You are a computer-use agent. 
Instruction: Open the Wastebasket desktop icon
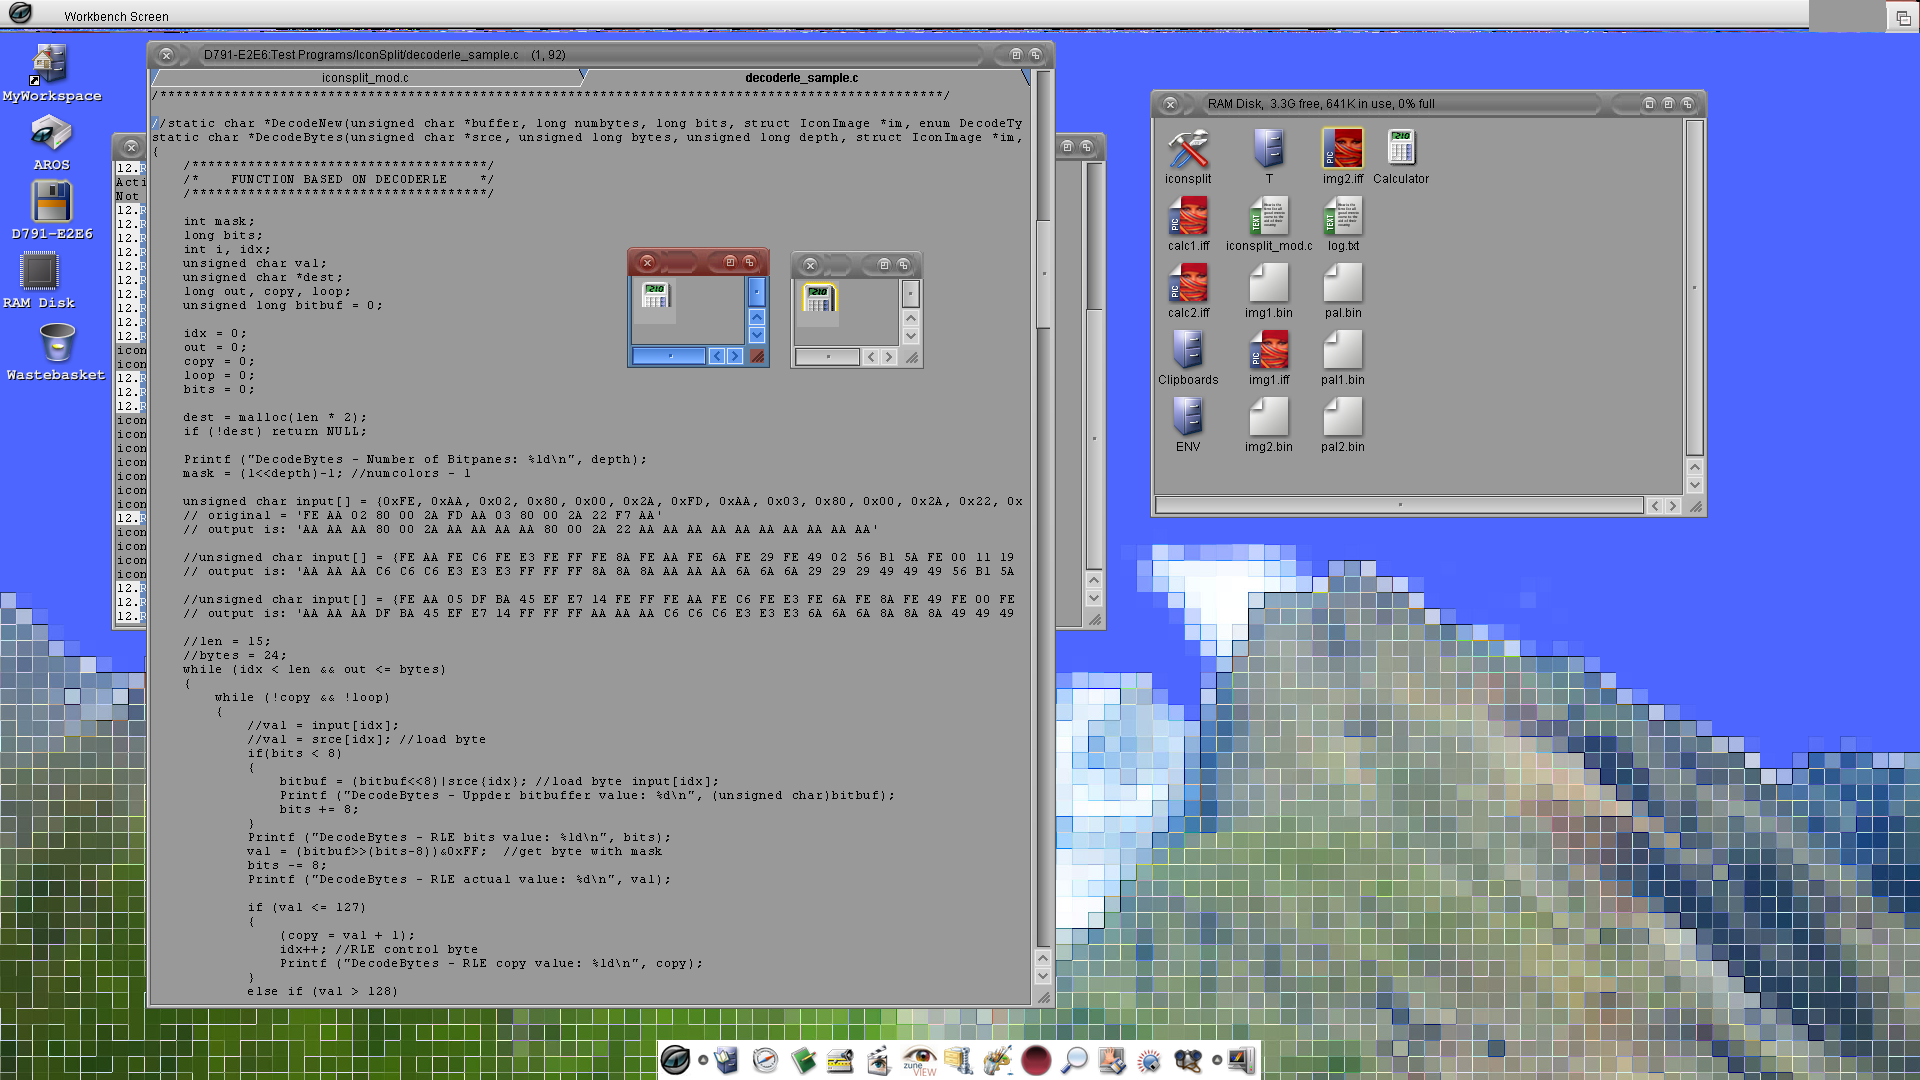[57, 343]
